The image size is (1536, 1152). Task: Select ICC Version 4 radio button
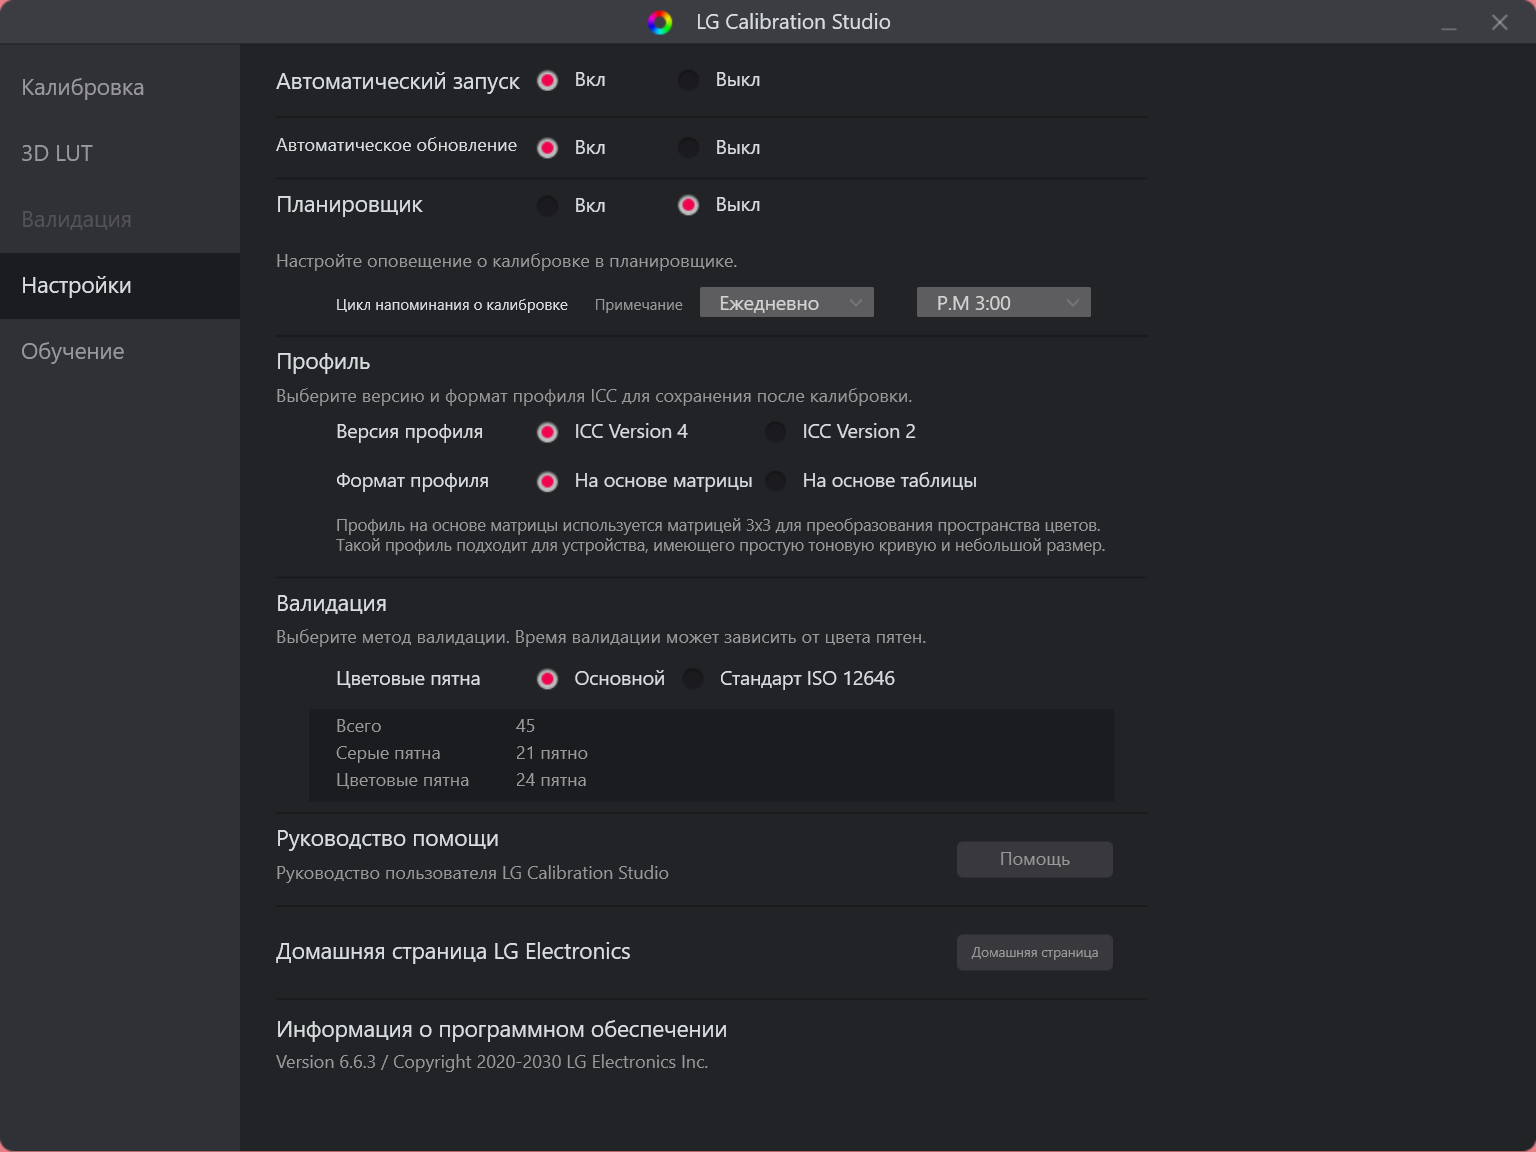point(547,432)
